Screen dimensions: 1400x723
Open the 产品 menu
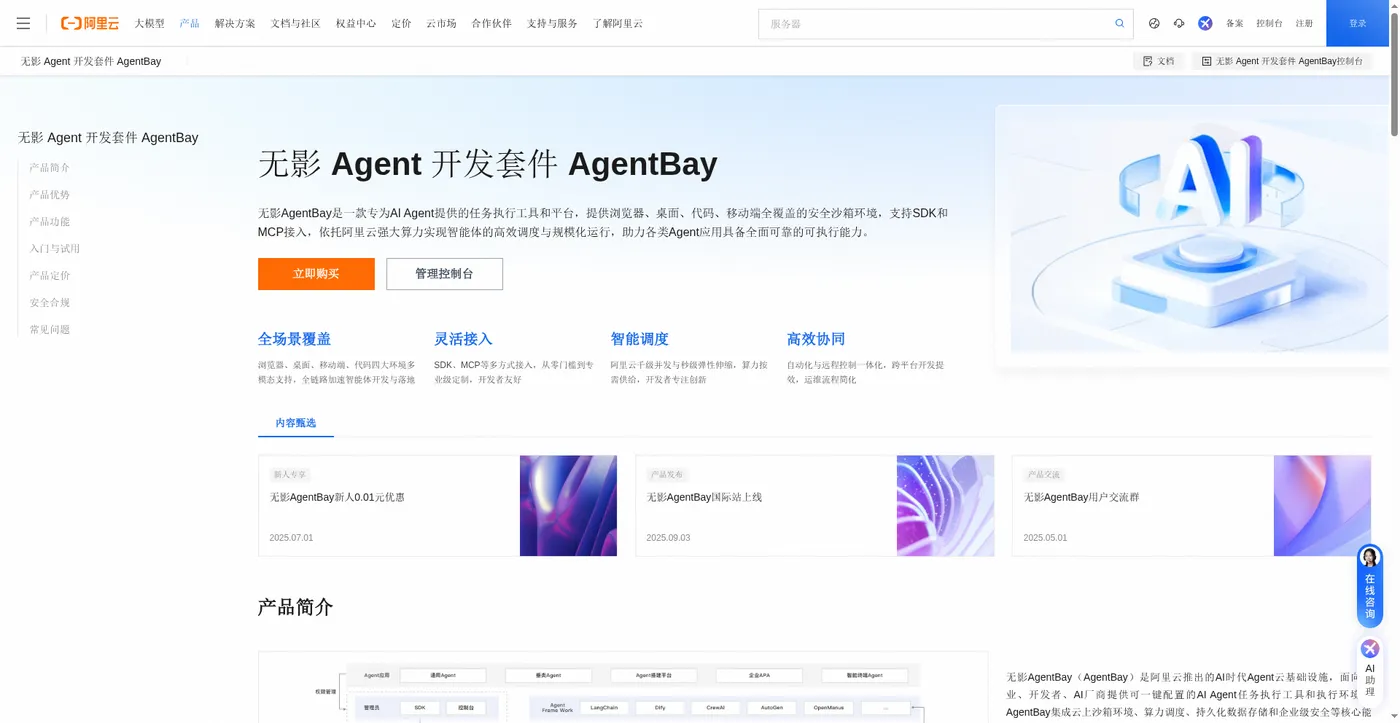coord(190,23)
